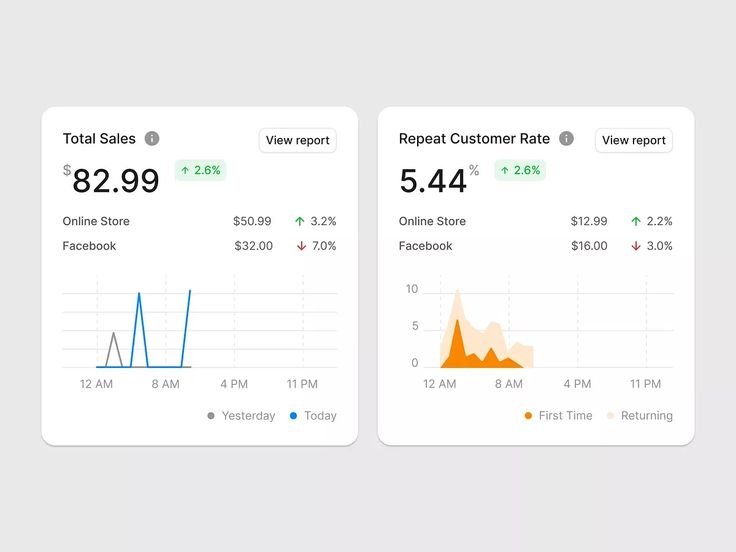Click the red down arrow next to 7.0%
Screen dimensions: 736x552
point(299,246)
